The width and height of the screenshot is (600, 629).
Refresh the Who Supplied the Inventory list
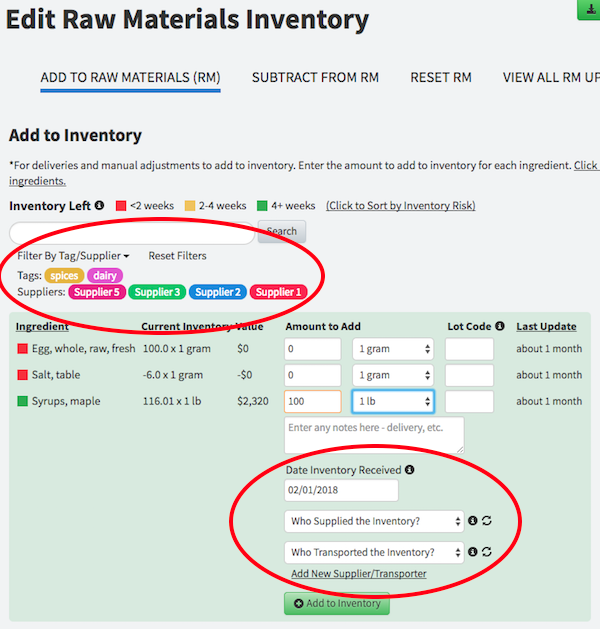487,522
